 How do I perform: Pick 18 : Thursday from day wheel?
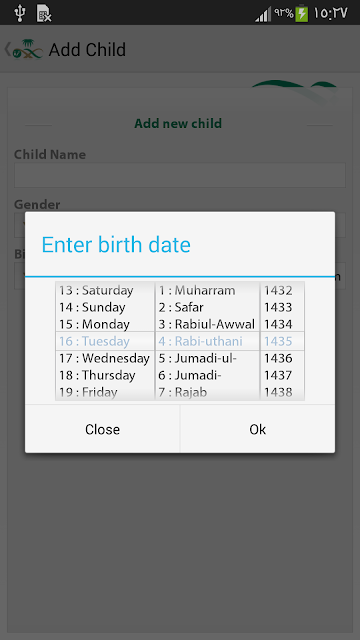97,375
